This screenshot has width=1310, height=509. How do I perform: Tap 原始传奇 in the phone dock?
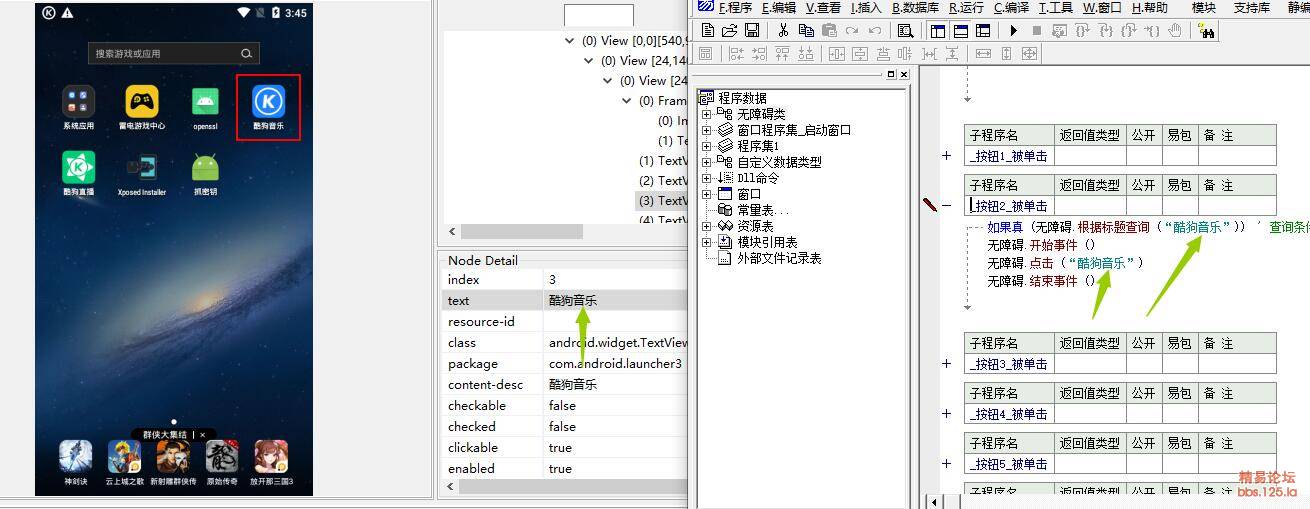pos(222,463)
